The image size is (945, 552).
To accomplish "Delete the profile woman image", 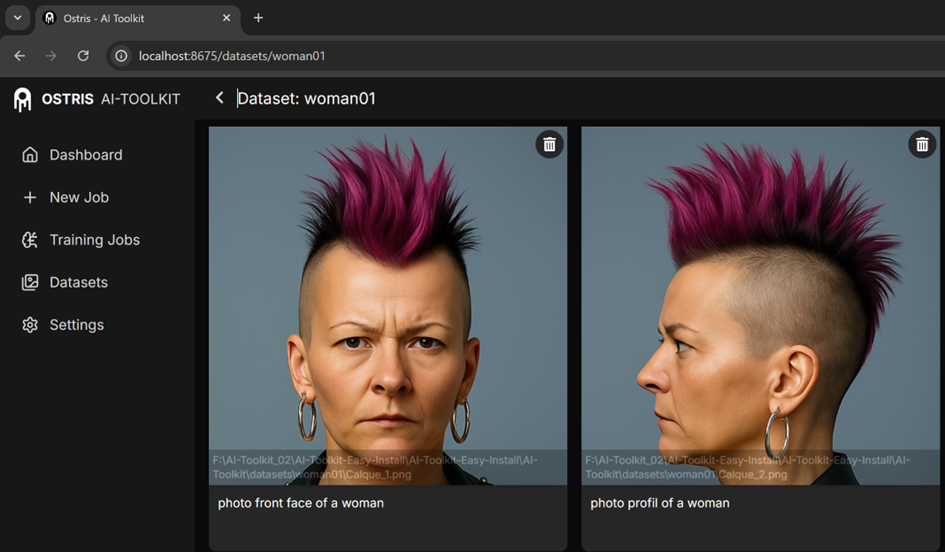I will [921, 145].
